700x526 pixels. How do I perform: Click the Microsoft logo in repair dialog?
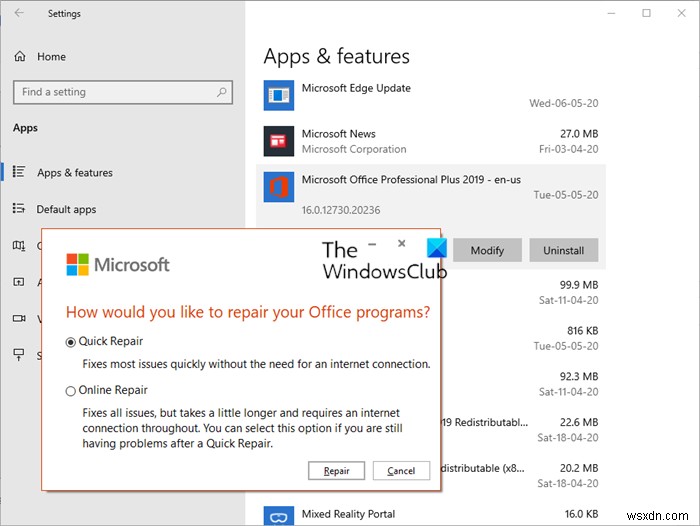[118, 264]
